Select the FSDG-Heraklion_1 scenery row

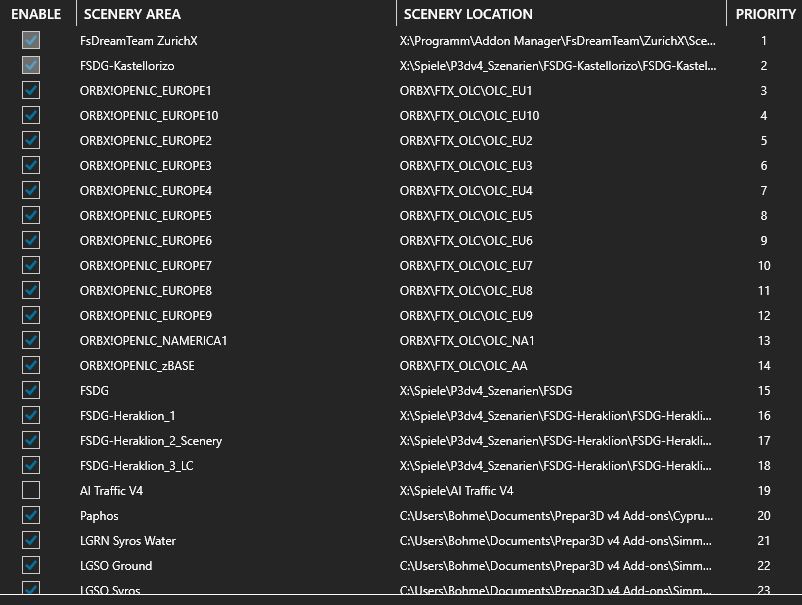[x=127, y=416]
